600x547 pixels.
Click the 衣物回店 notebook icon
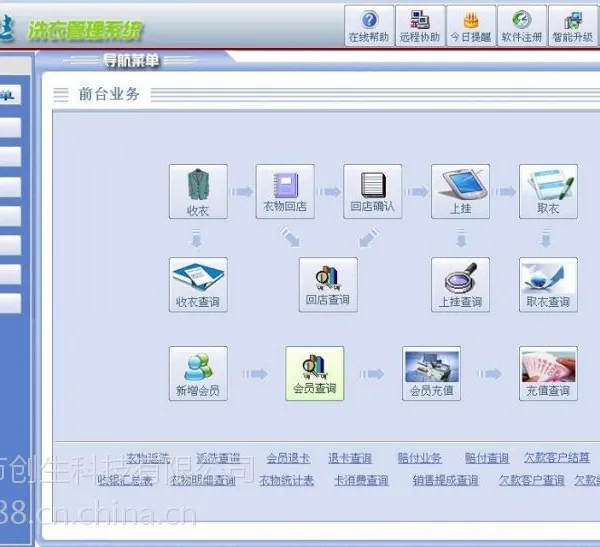[x=285, y=192]
